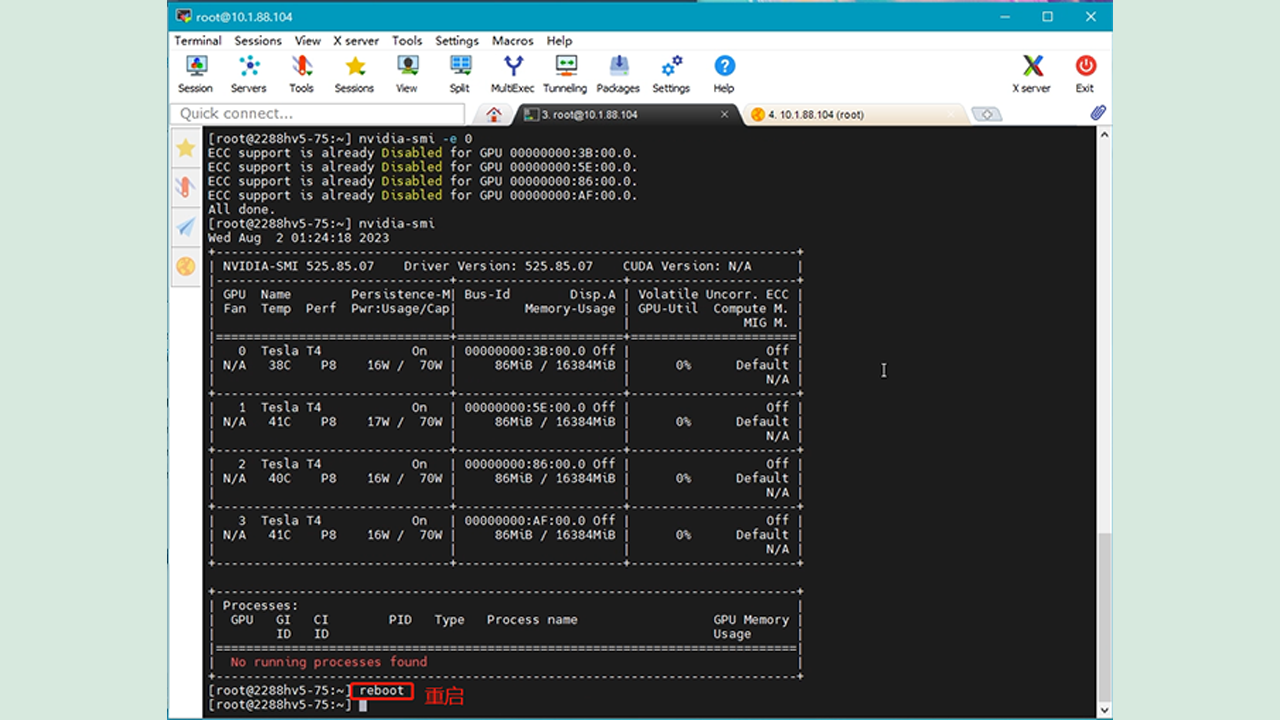The width and height of the screenshot is (1280, 720).
Task: Click the paperclip icon near tab bar
Action: pos(1098,113)
